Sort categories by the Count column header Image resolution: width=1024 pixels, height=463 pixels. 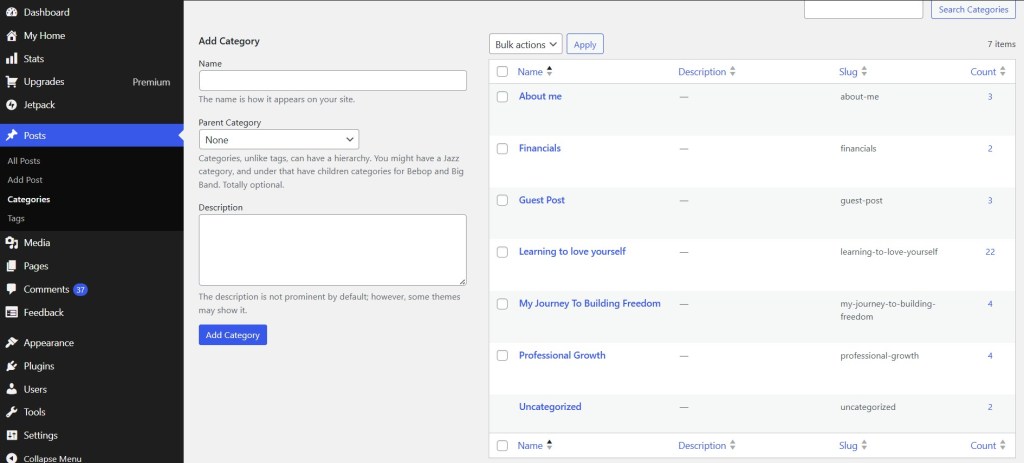click(983, 72)
